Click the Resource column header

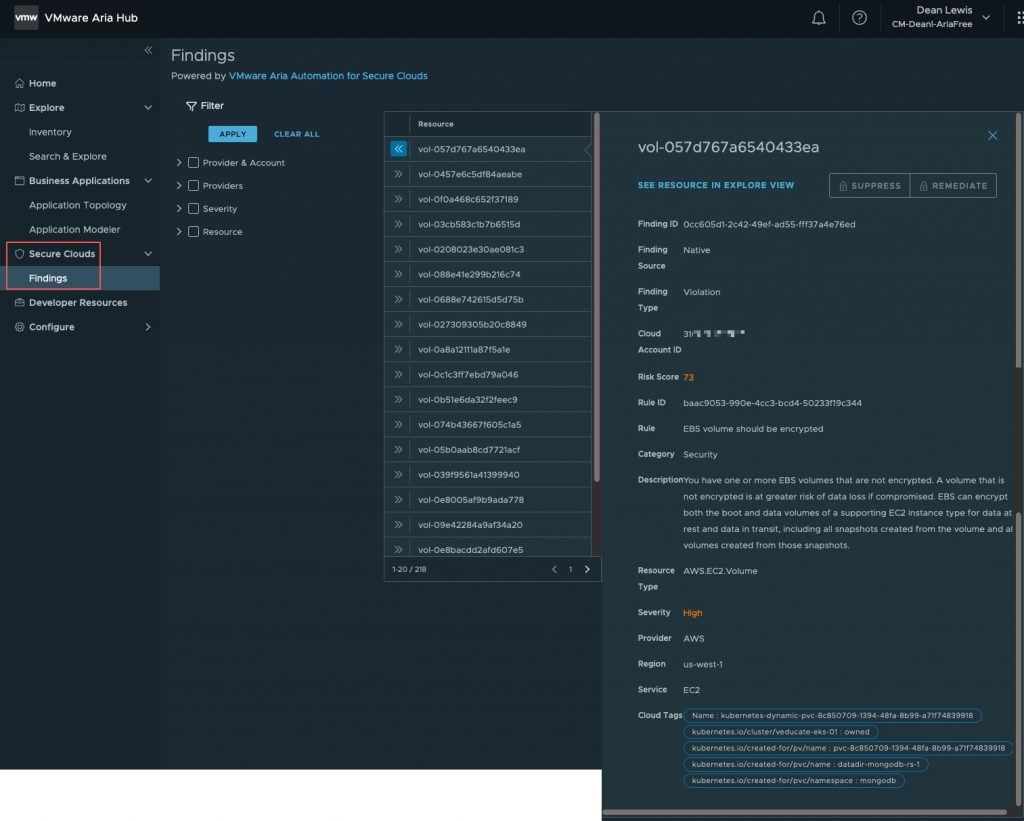click(x=436, y=124)
